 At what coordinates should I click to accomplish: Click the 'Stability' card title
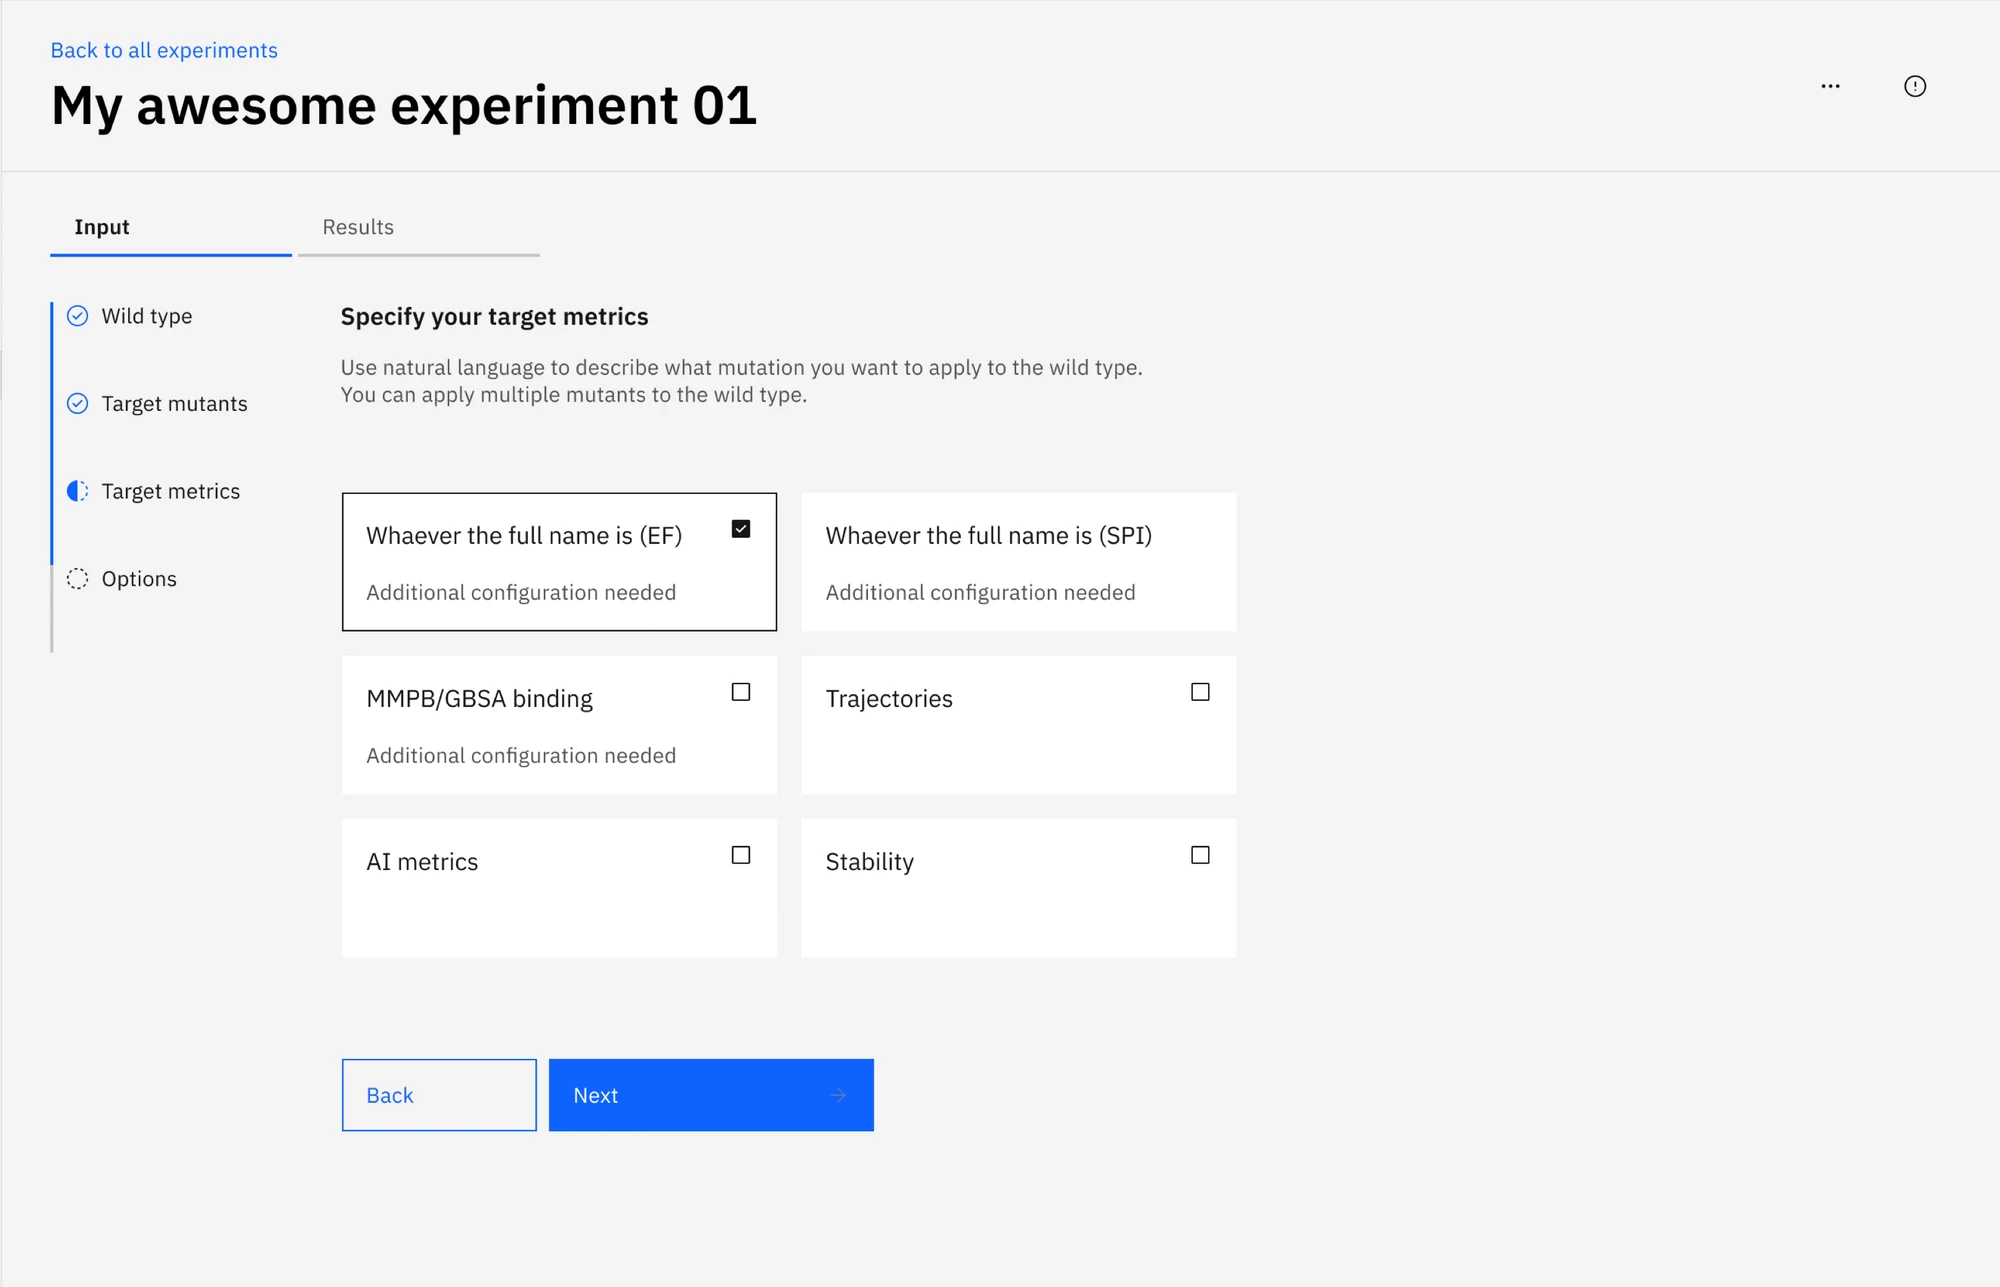[870, 862]
